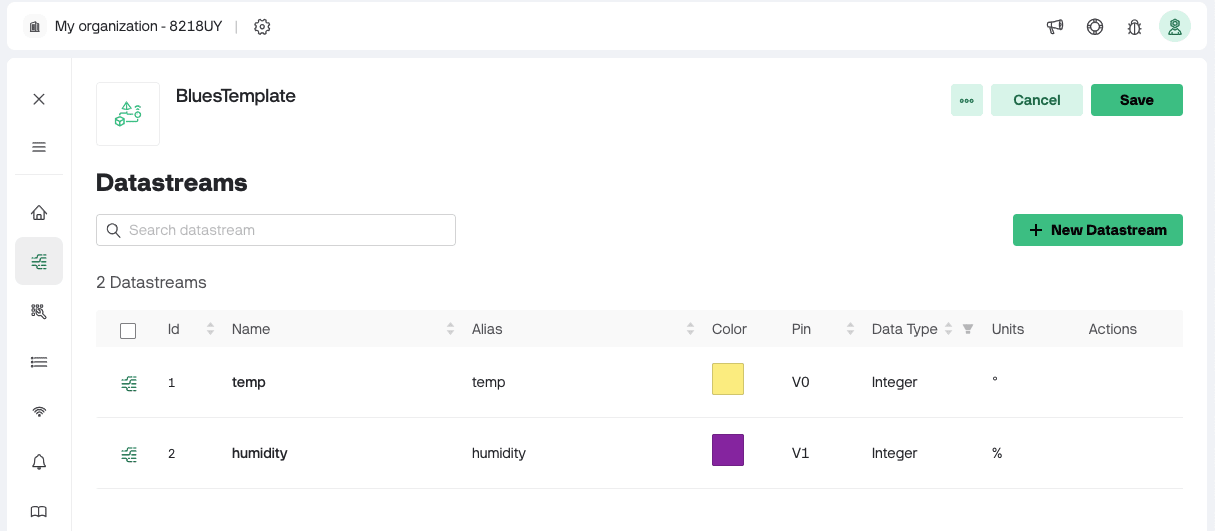Open the user profile avatar

click(1175, 27)
